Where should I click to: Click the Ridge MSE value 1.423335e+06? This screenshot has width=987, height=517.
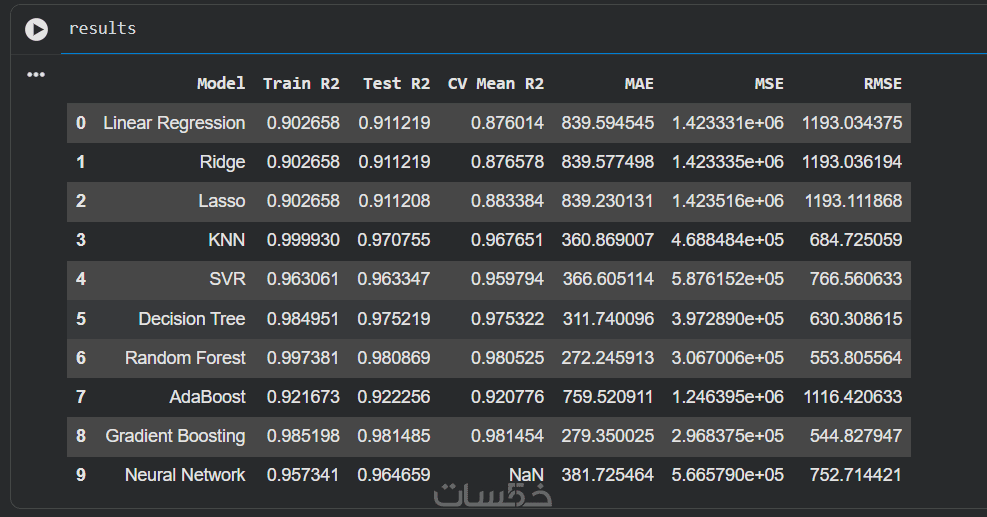[x=728, y=162]
